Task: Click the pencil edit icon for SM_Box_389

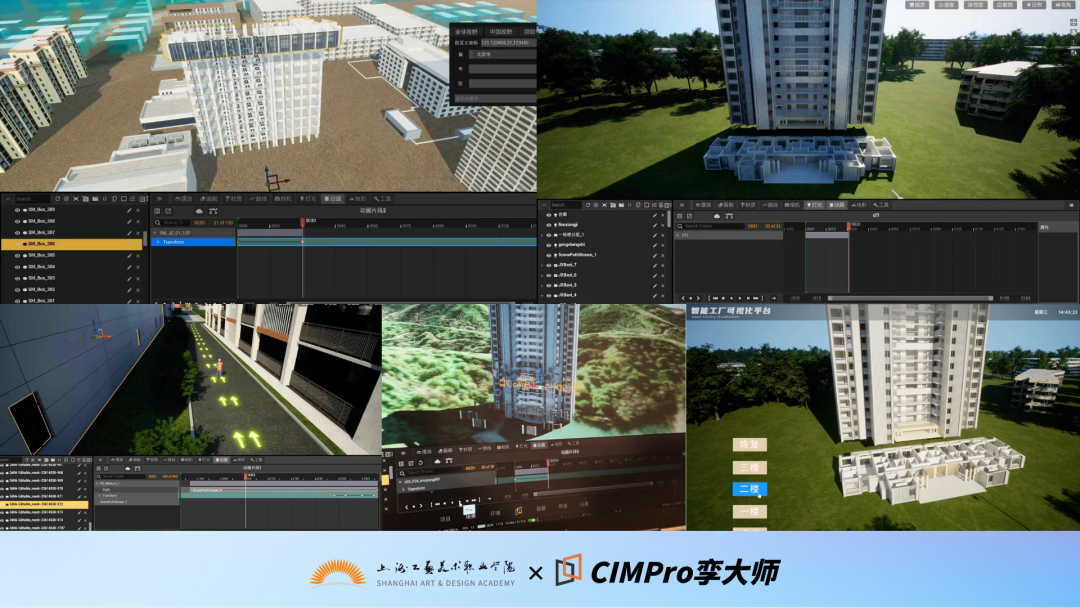Action: (x=129, y=210)
